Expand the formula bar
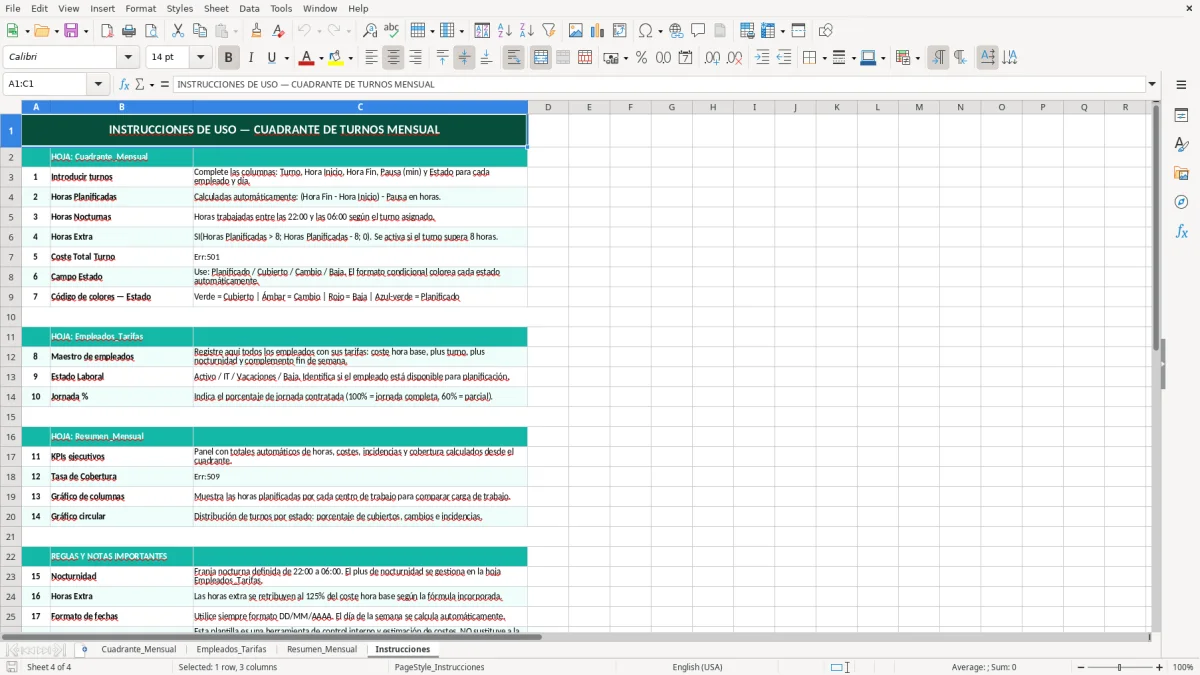This screenshot has width=1200, height=675. click(x=1152, y=84)
